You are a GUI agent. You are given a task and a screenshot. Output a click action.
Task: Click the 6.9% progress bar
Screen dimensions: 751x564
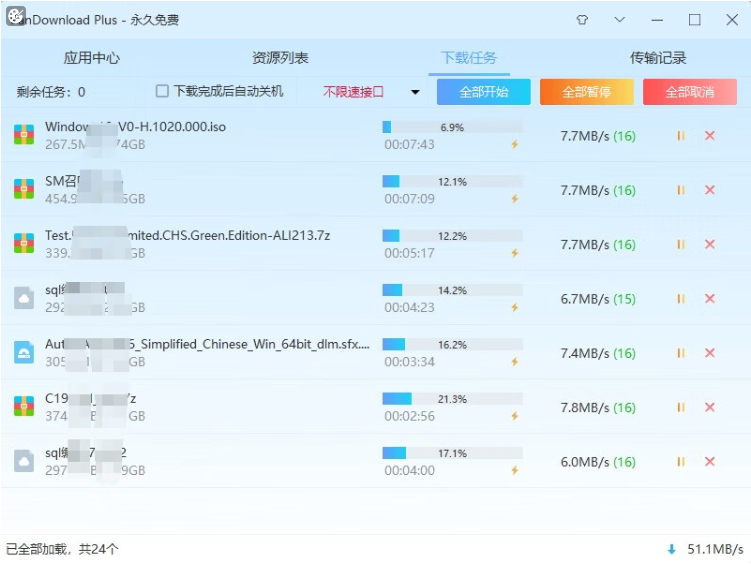click(453, 127)
